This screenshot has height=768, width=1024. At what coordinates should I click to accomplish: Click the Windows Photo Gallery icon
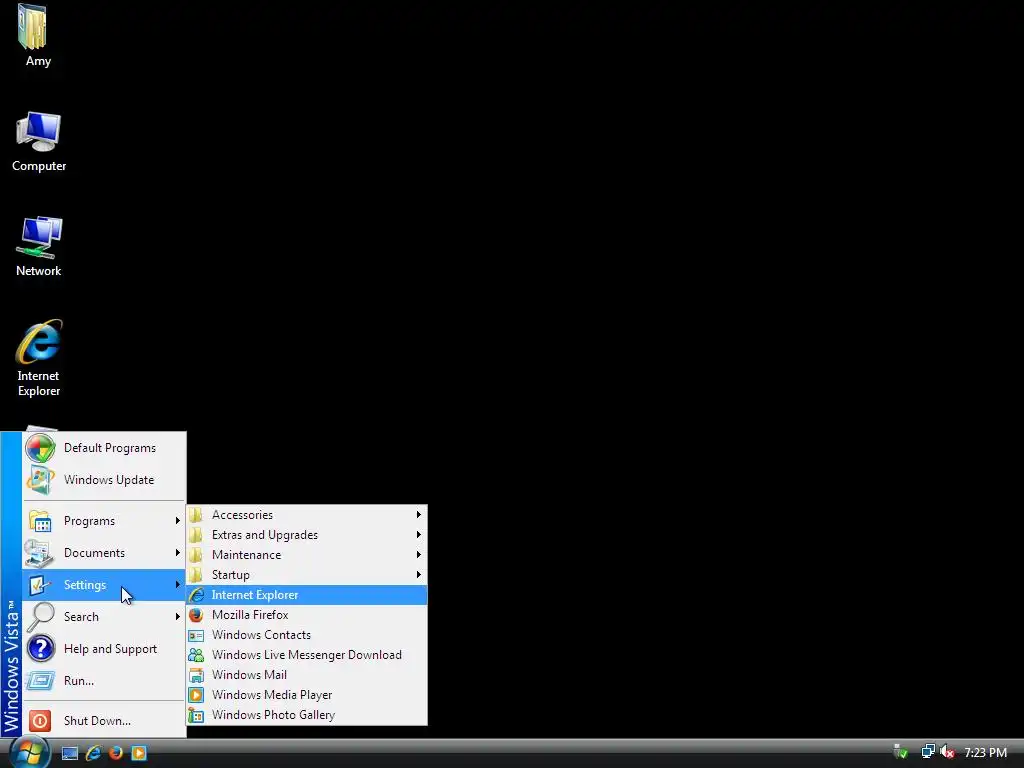point(196,715)
